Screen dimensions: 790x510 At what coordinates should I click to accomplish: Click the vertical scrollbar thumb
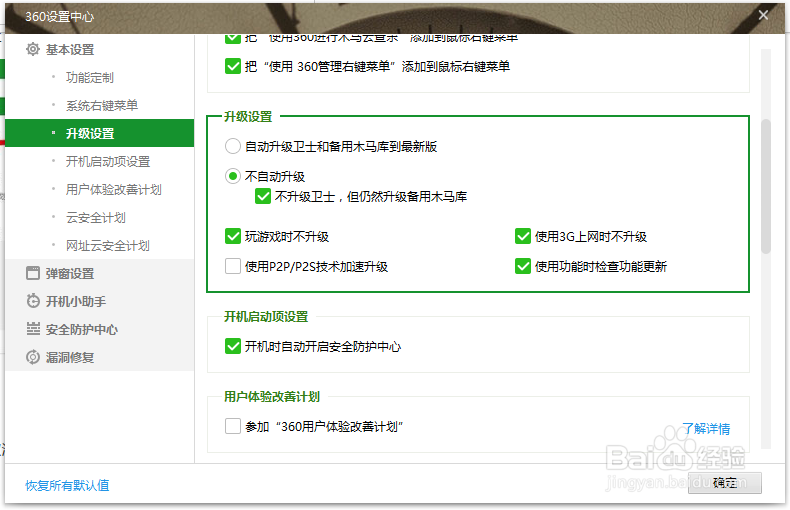(766, 186)
